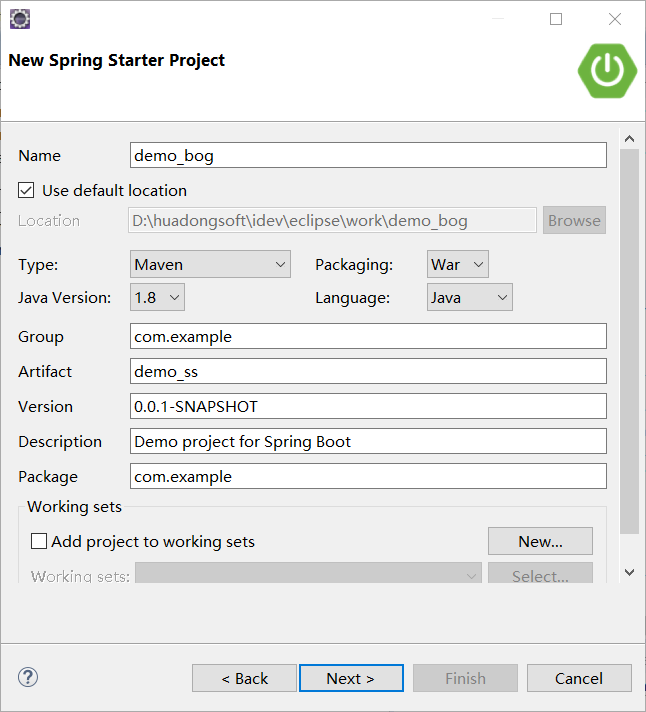Click the Next > button
The width and height of the screenshot is (646, 712).
point(351,678)
